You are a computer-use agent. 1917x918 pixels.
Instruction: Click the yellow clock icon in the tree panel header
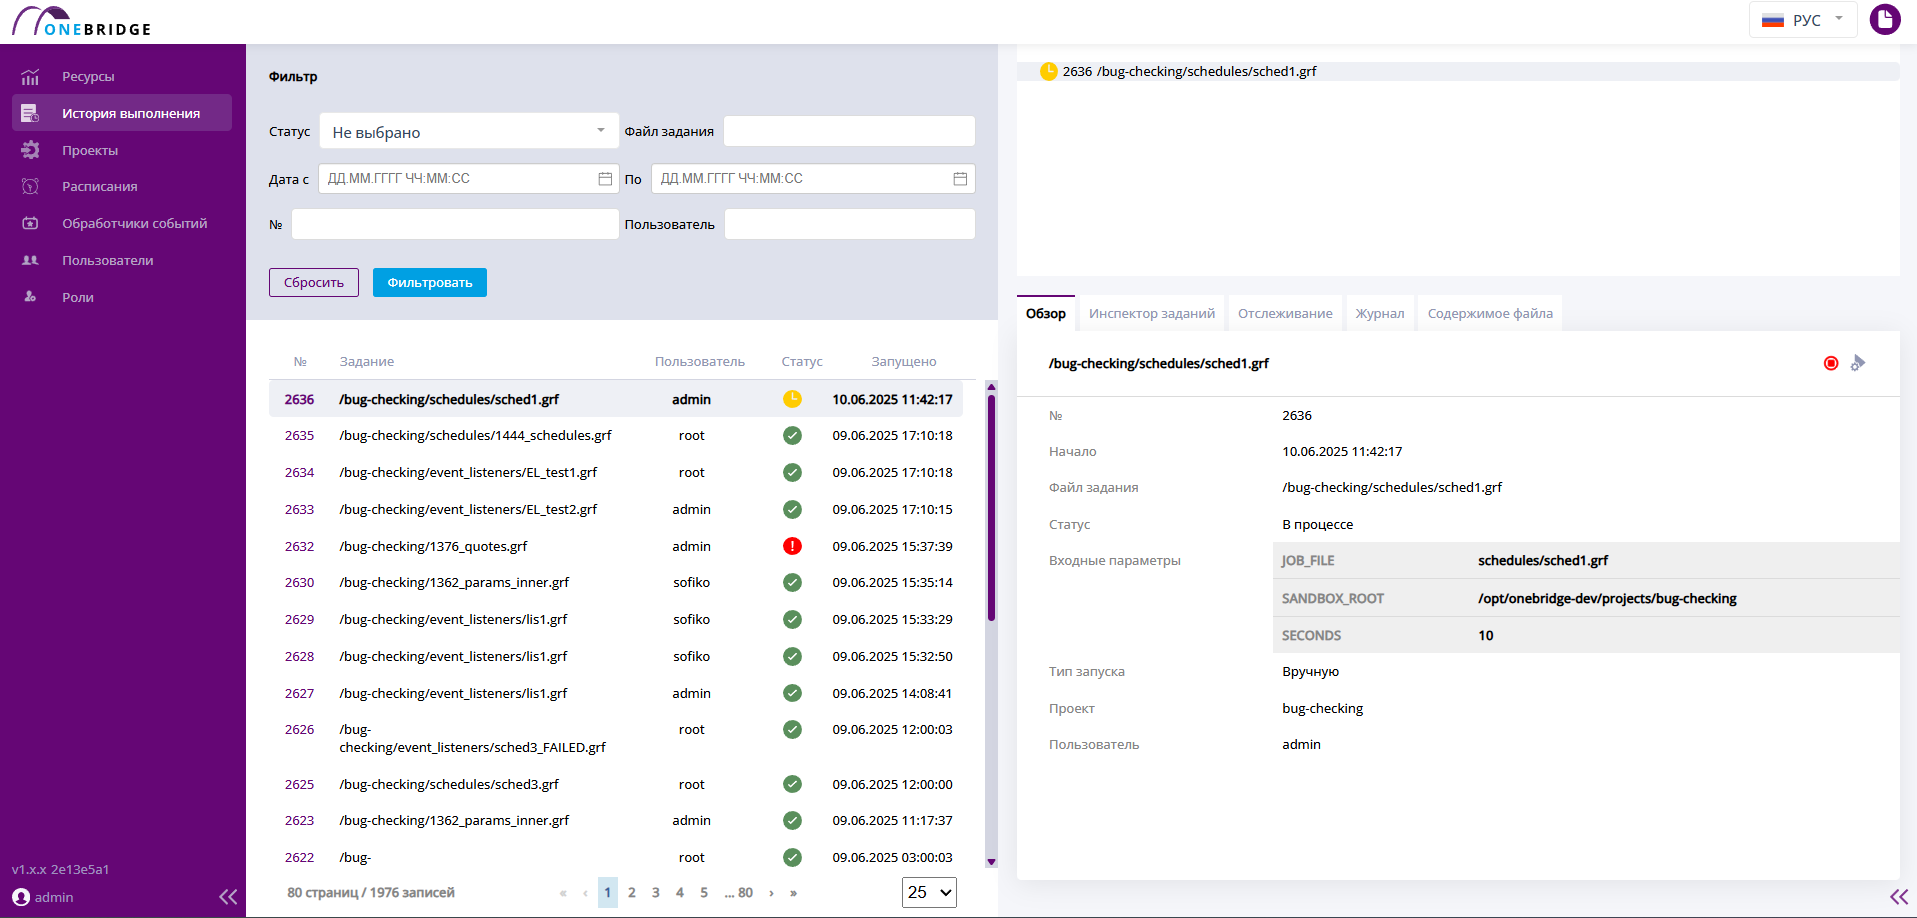coord(1049,71)
